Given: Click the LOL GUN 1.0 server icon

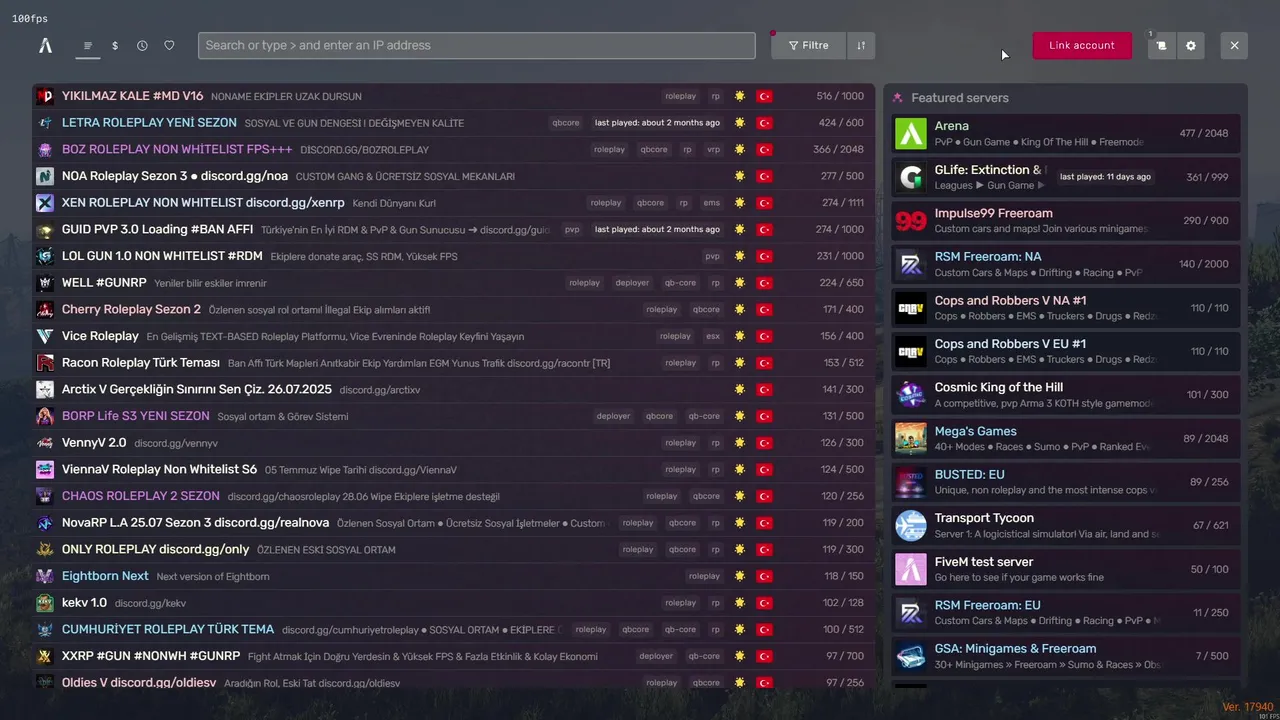Looking at the screenshot, I should tap(45, 256).
